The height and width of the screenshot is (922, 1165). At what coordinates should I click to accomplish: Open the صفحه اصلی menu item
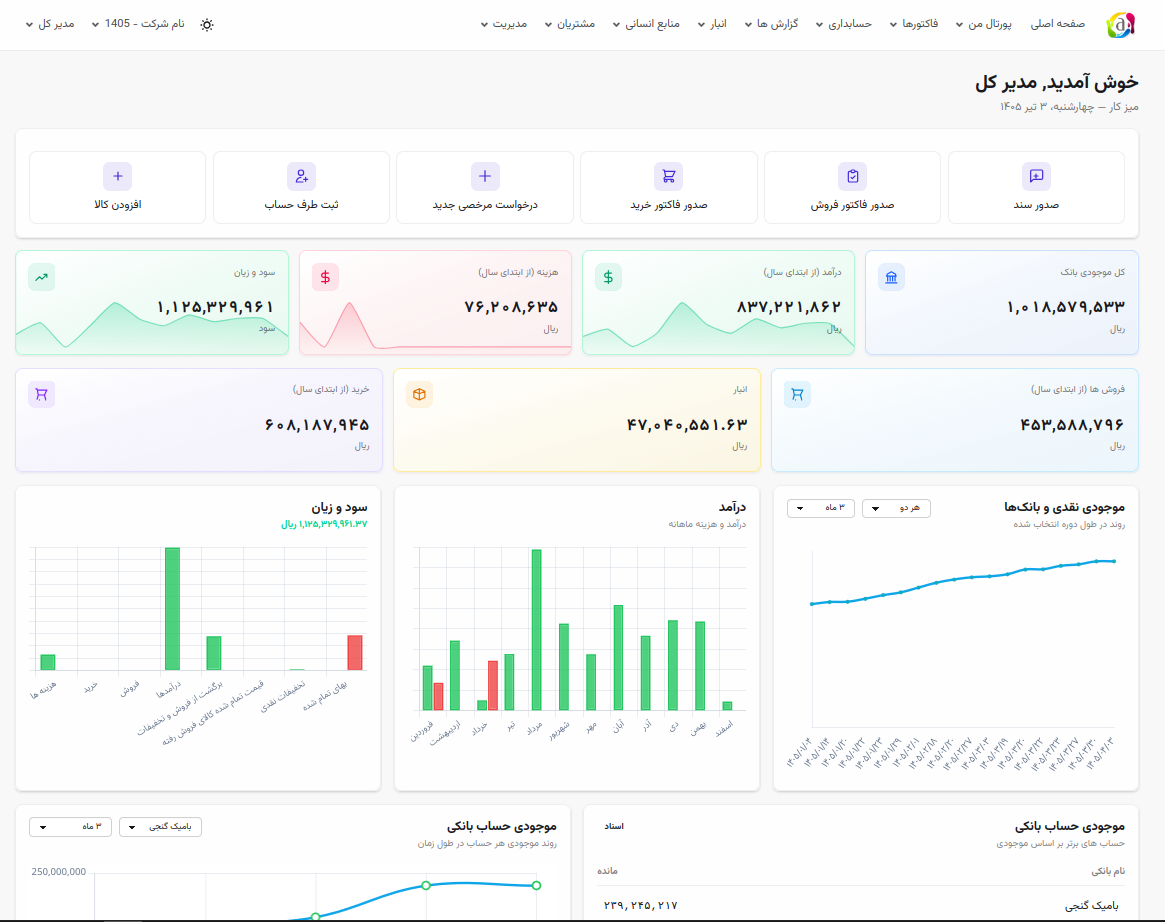1057,24
